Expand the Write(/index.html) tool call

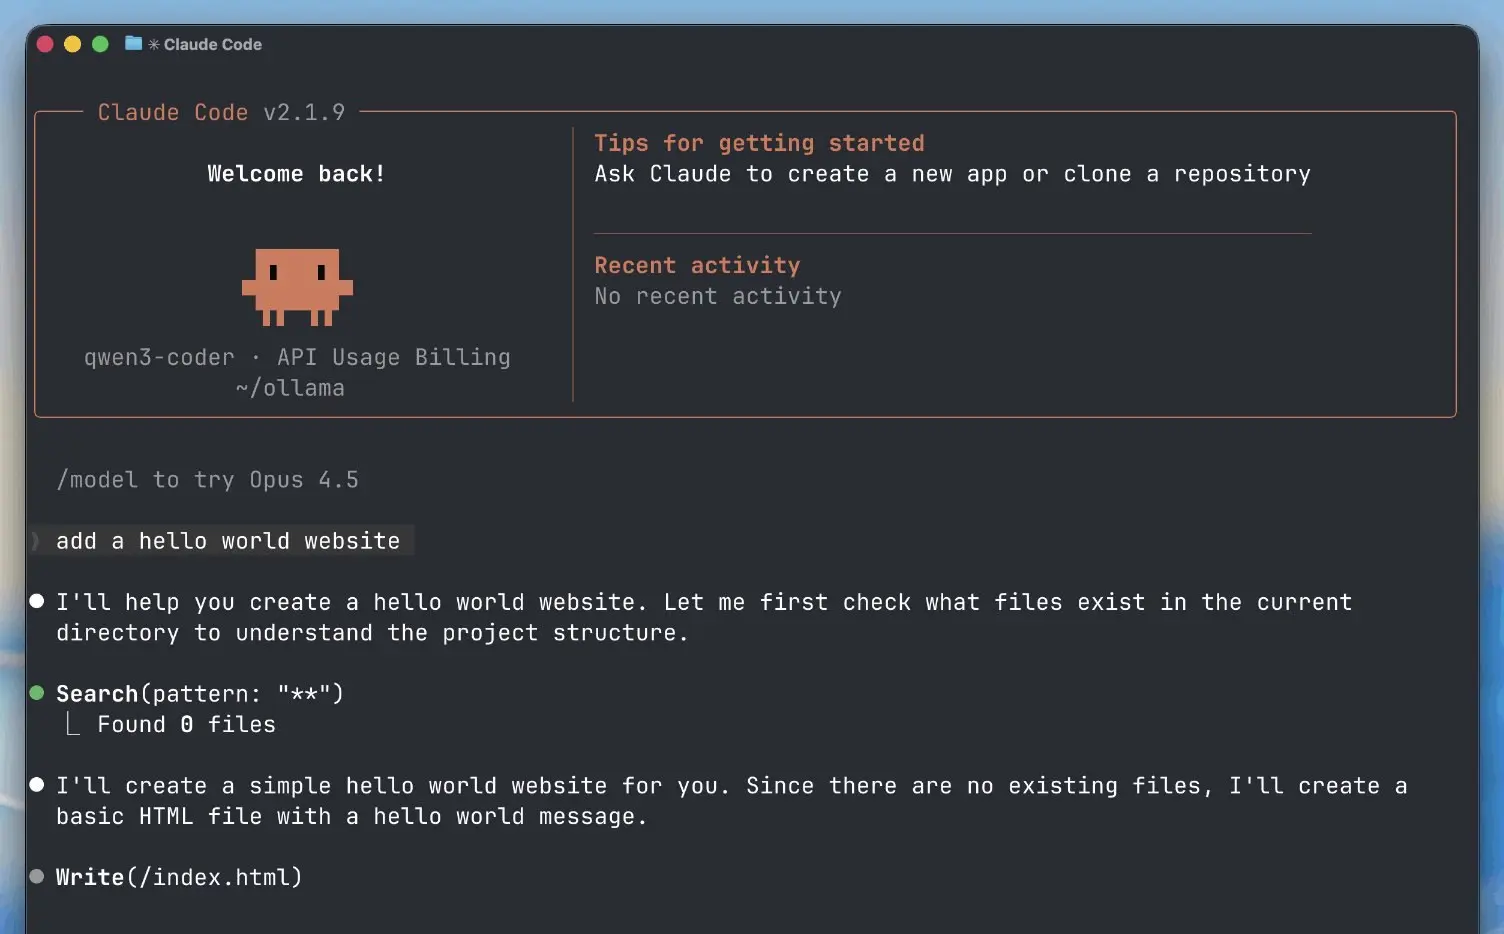[178, 877]
